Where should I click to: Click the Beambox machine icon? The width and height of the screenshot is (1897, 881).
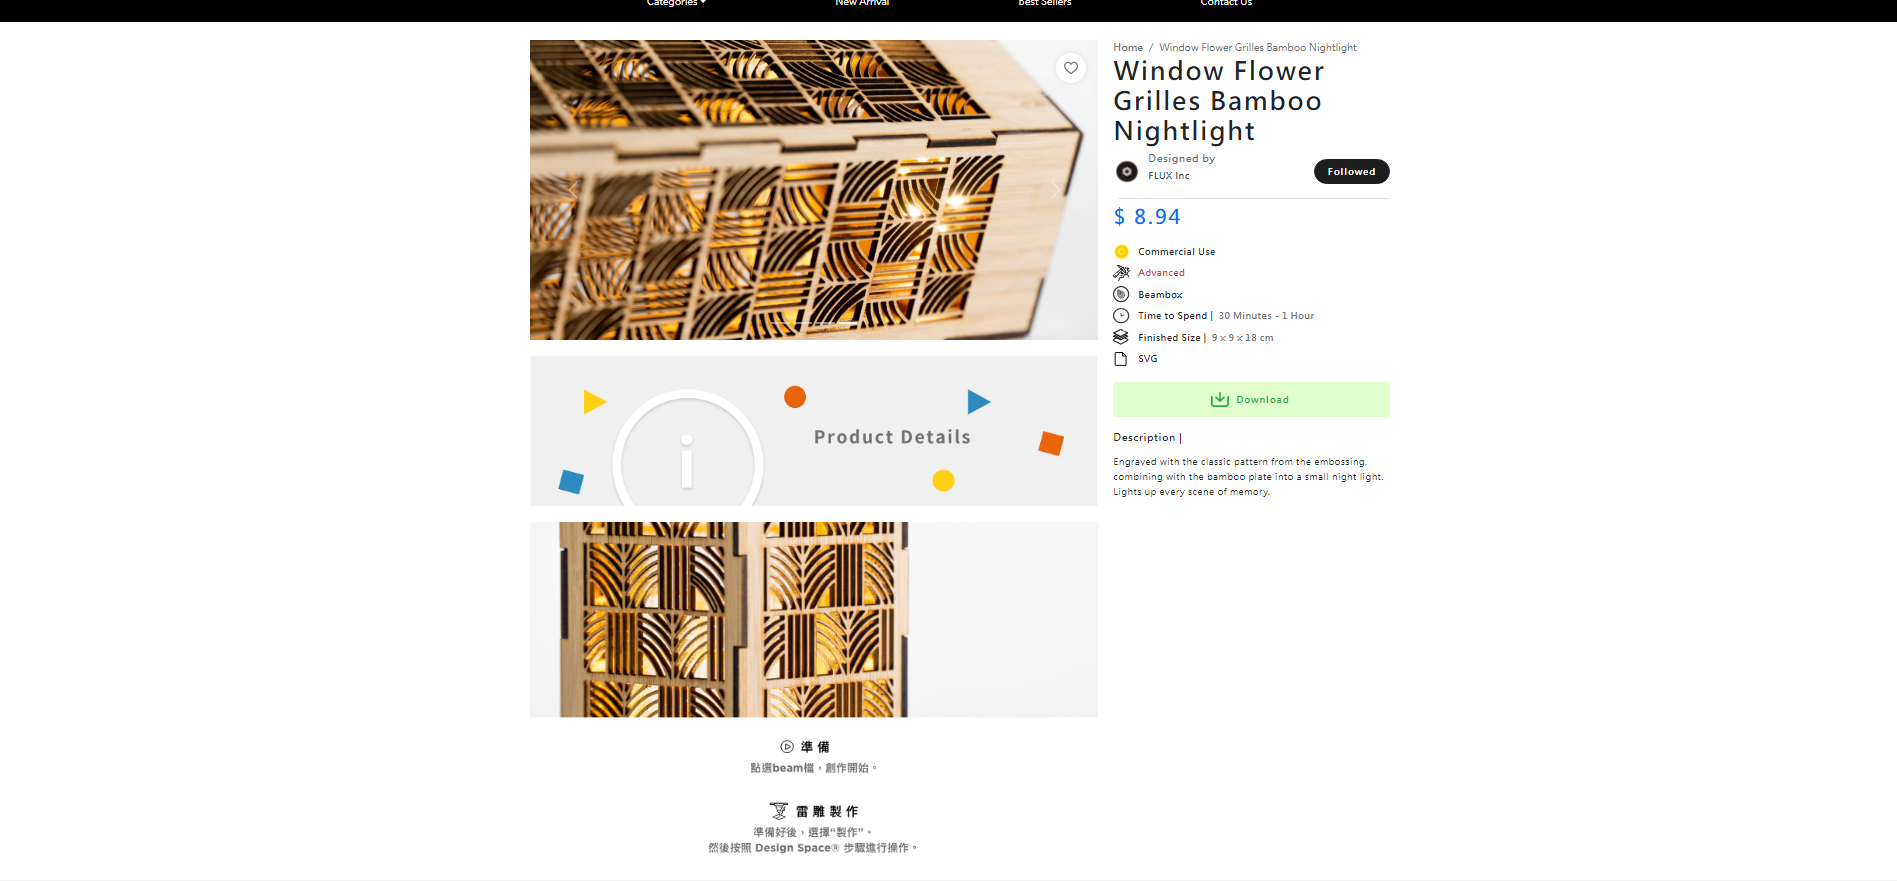pos(1121,294)
